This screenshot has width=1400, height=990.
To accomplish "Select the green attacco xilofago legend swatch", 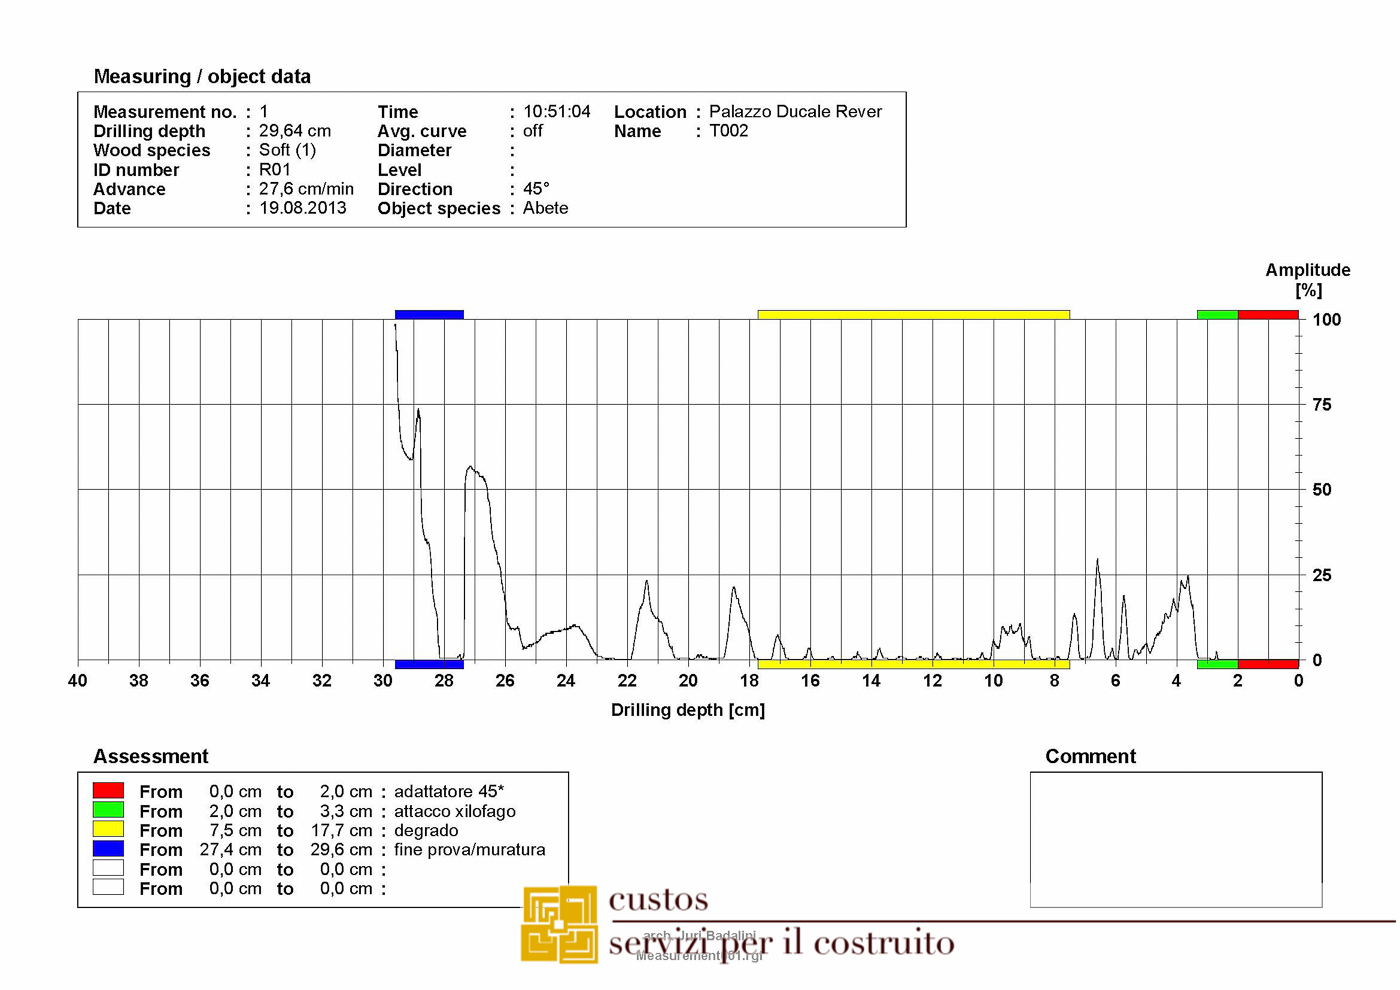I will (108, 810).
